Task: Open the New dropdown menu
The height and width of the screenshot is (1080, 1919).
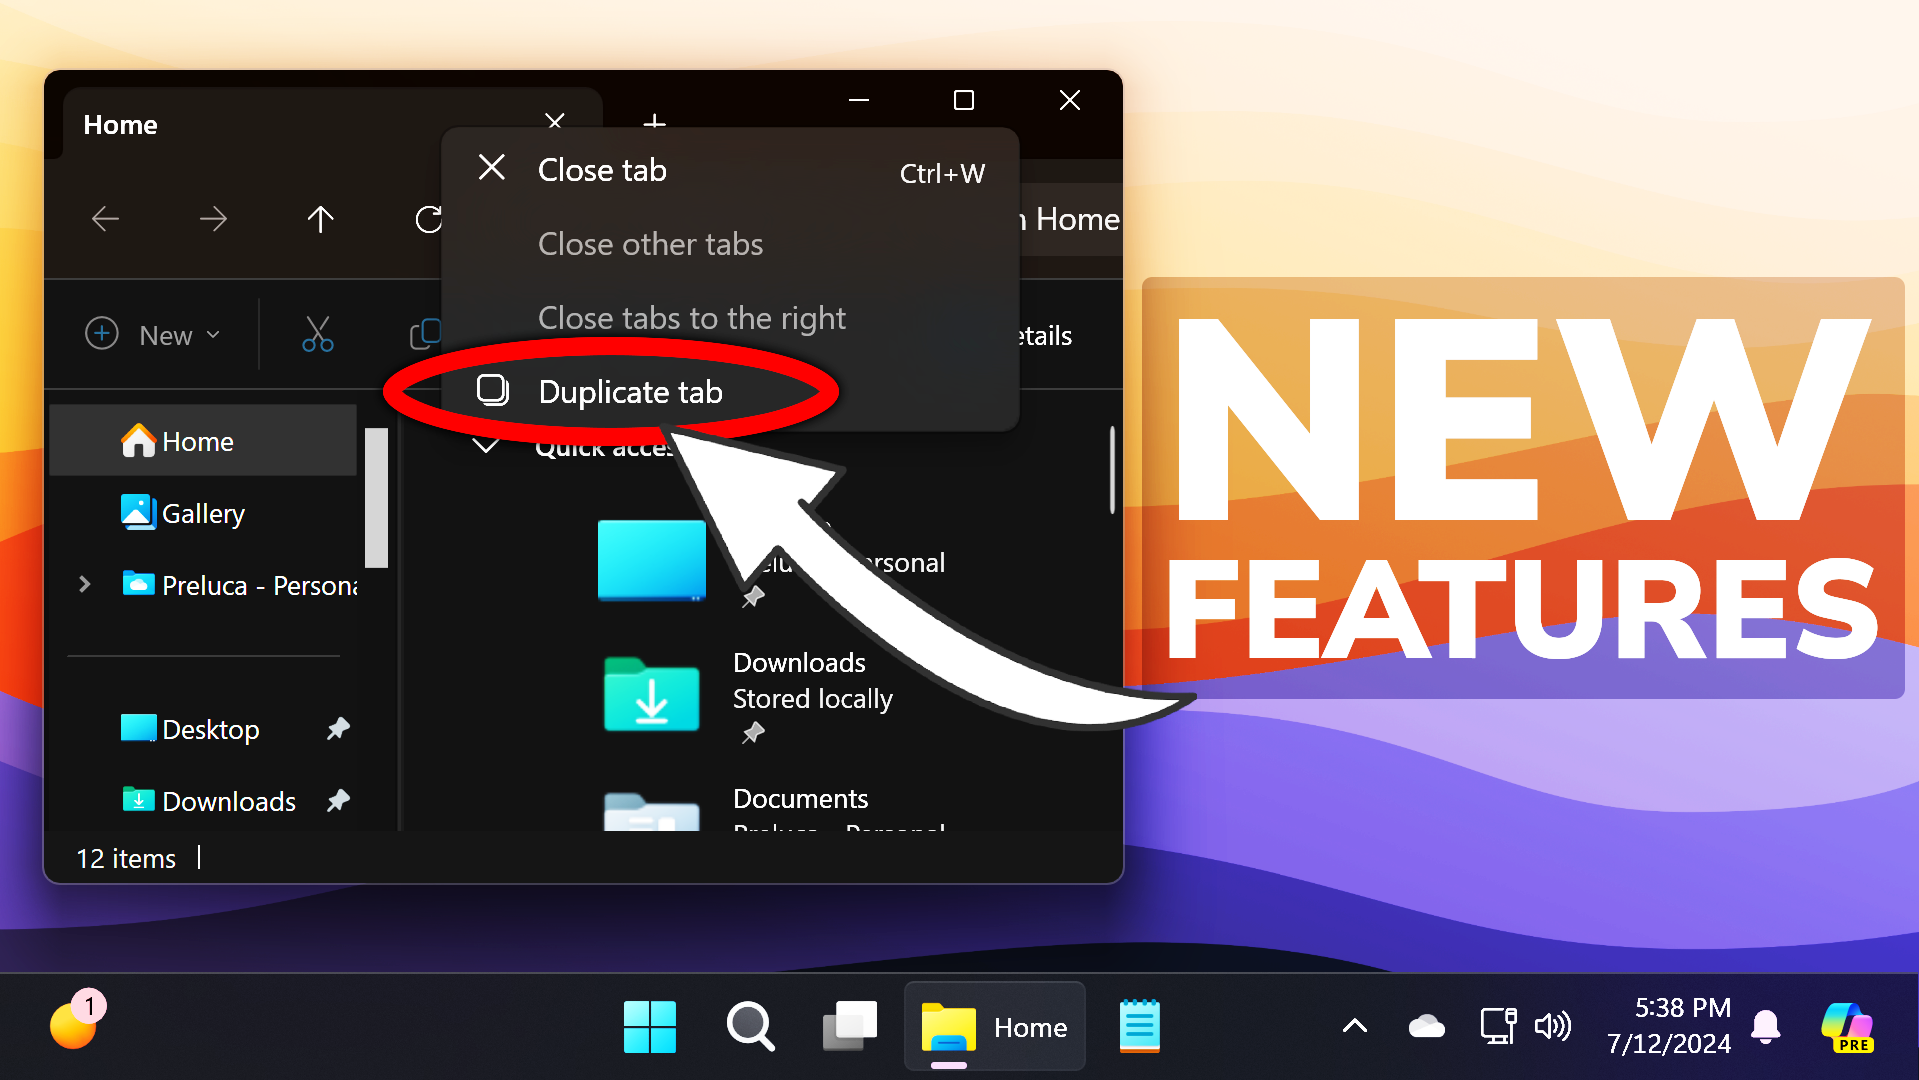Action: [155, 335]
